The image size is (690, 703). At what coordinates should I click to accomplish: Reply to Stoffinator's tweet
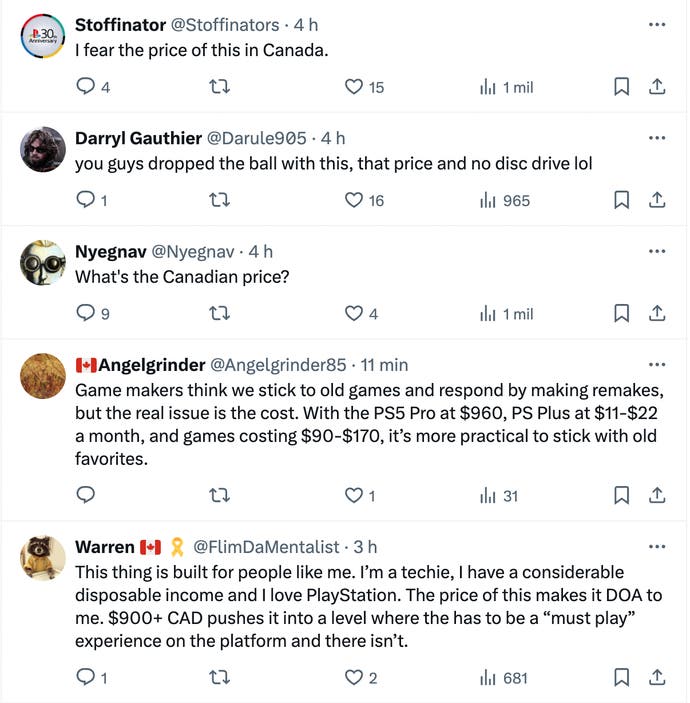pos(86,87)
